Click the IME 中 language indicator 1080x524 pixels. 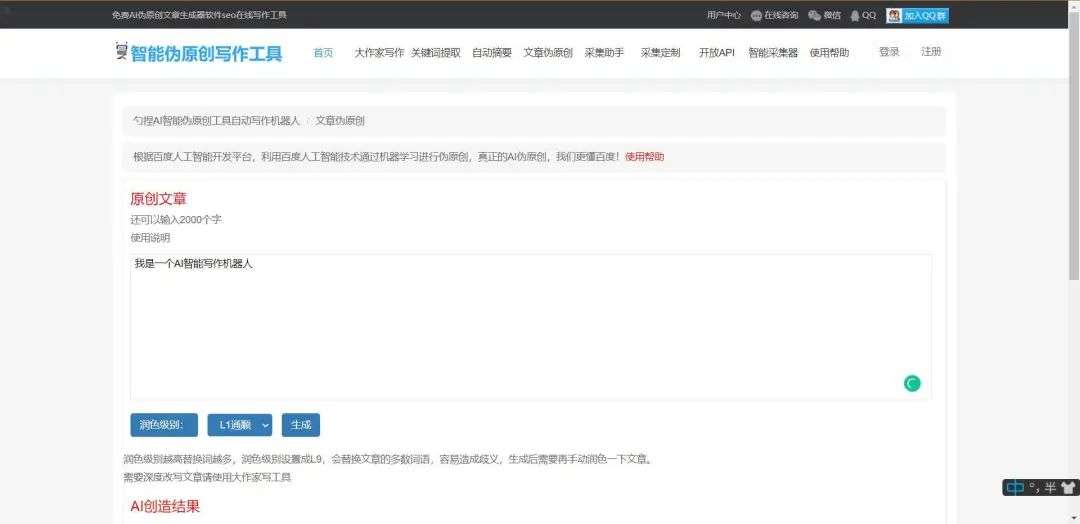click(1015, 488)
